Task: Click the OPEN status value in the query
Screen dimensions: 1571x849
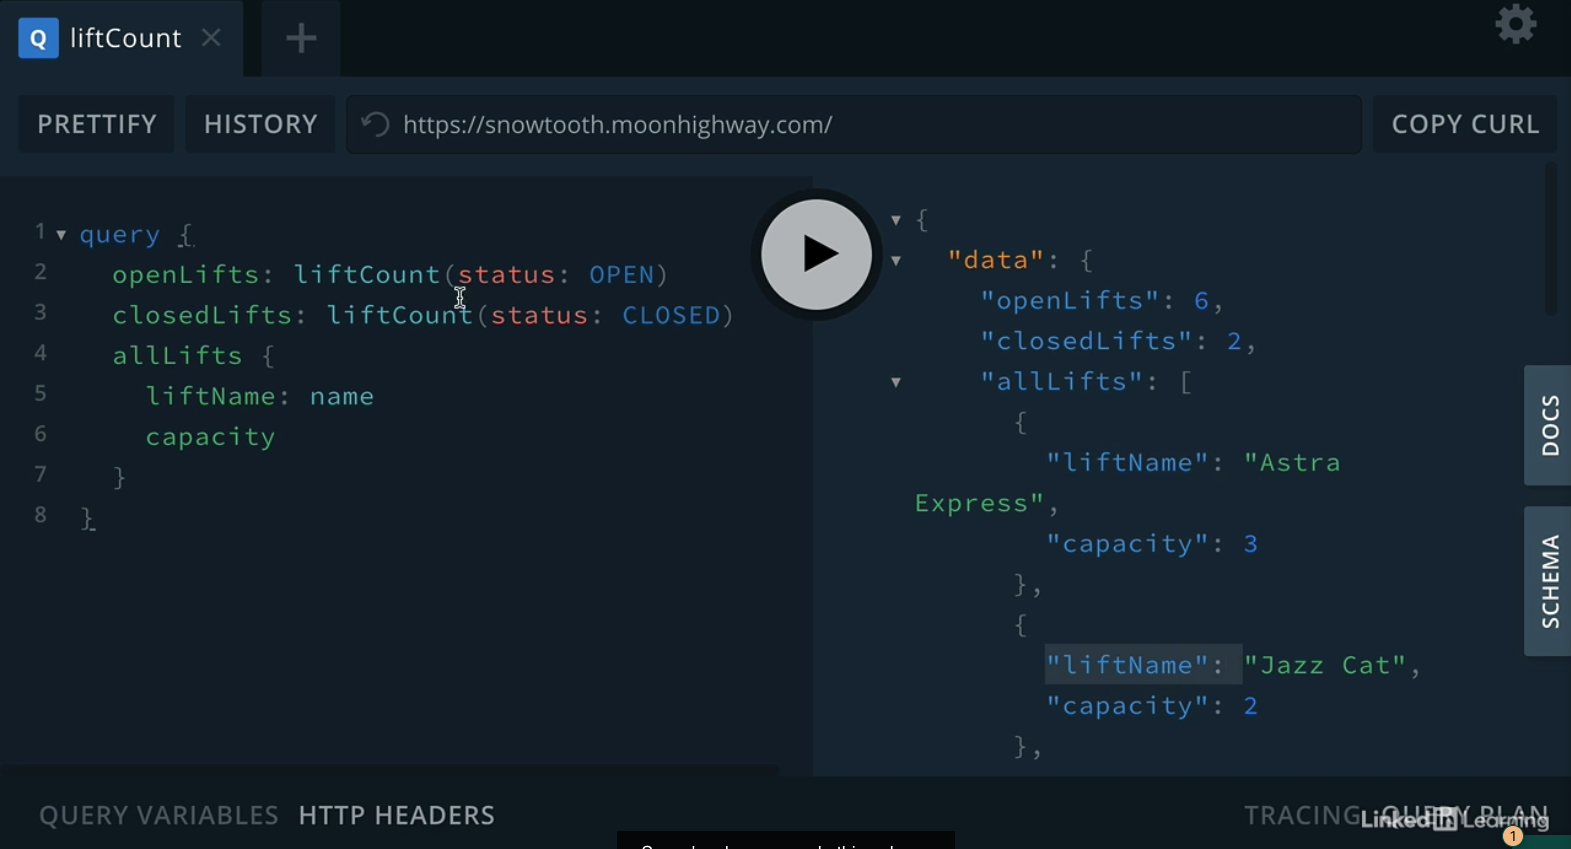Action: (622, 275)
